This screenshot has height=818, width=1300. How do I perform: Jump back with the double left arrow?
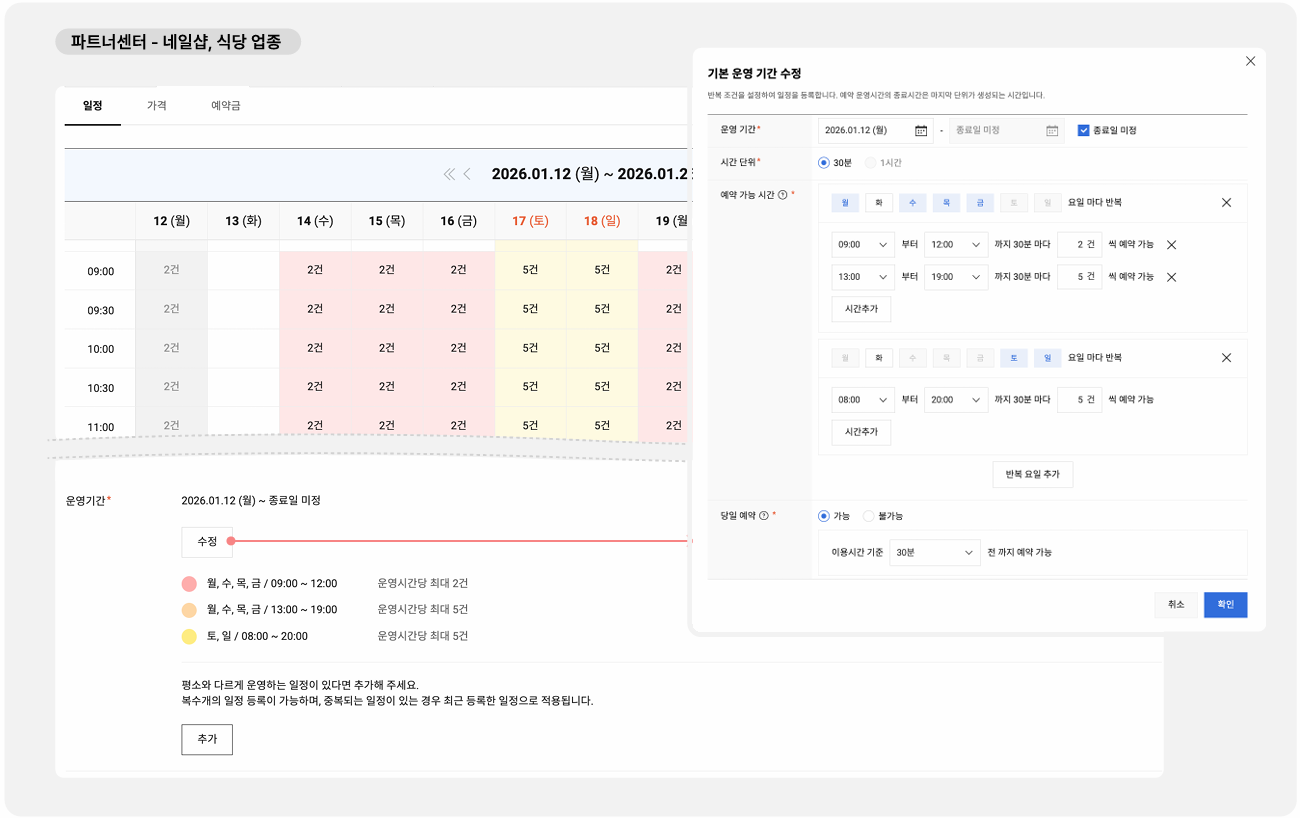449,175
